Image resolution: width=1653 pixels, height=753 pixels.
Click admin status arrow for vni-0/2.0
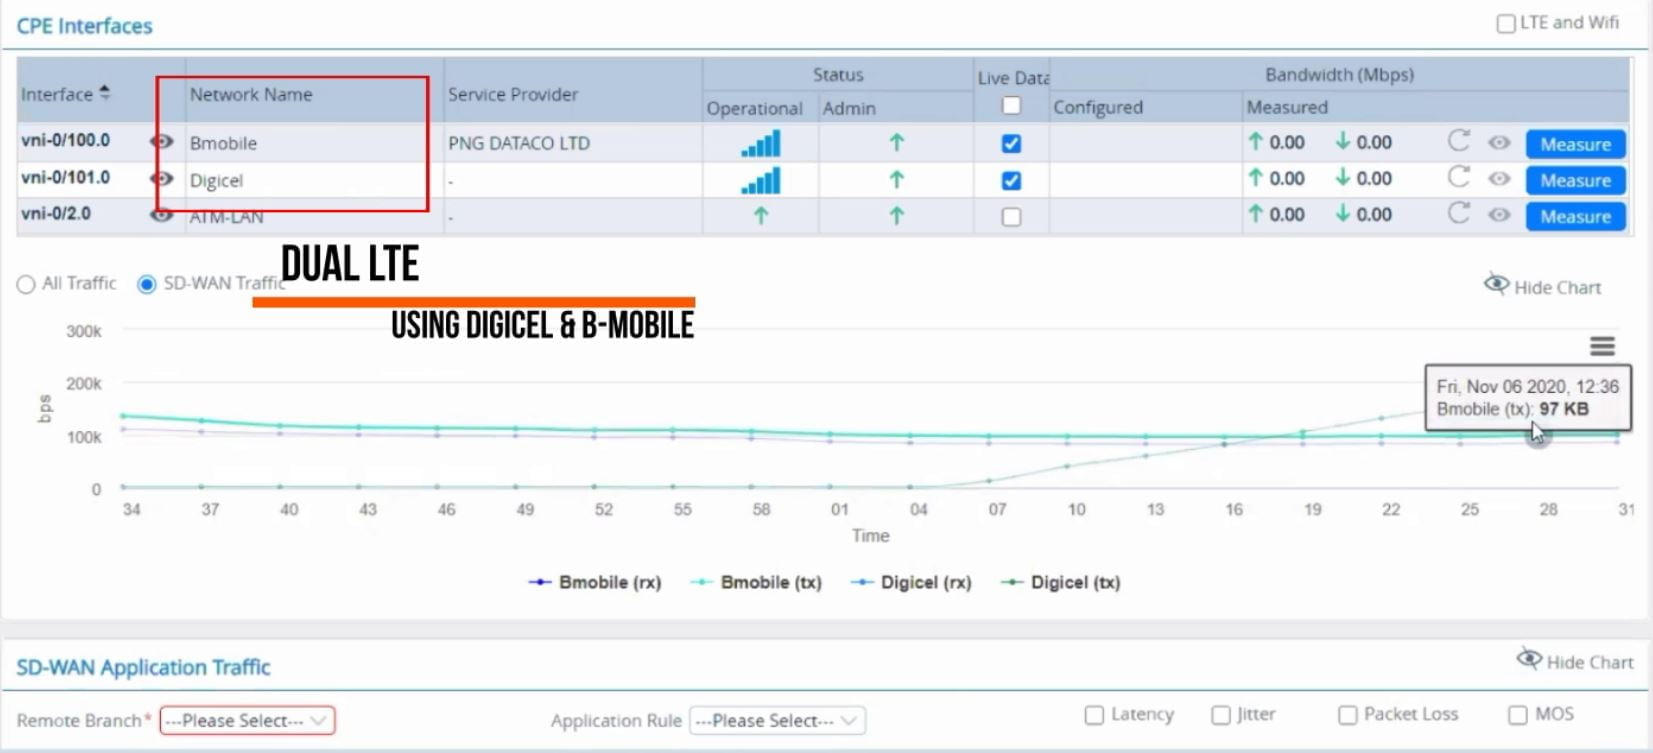[896, 215]
